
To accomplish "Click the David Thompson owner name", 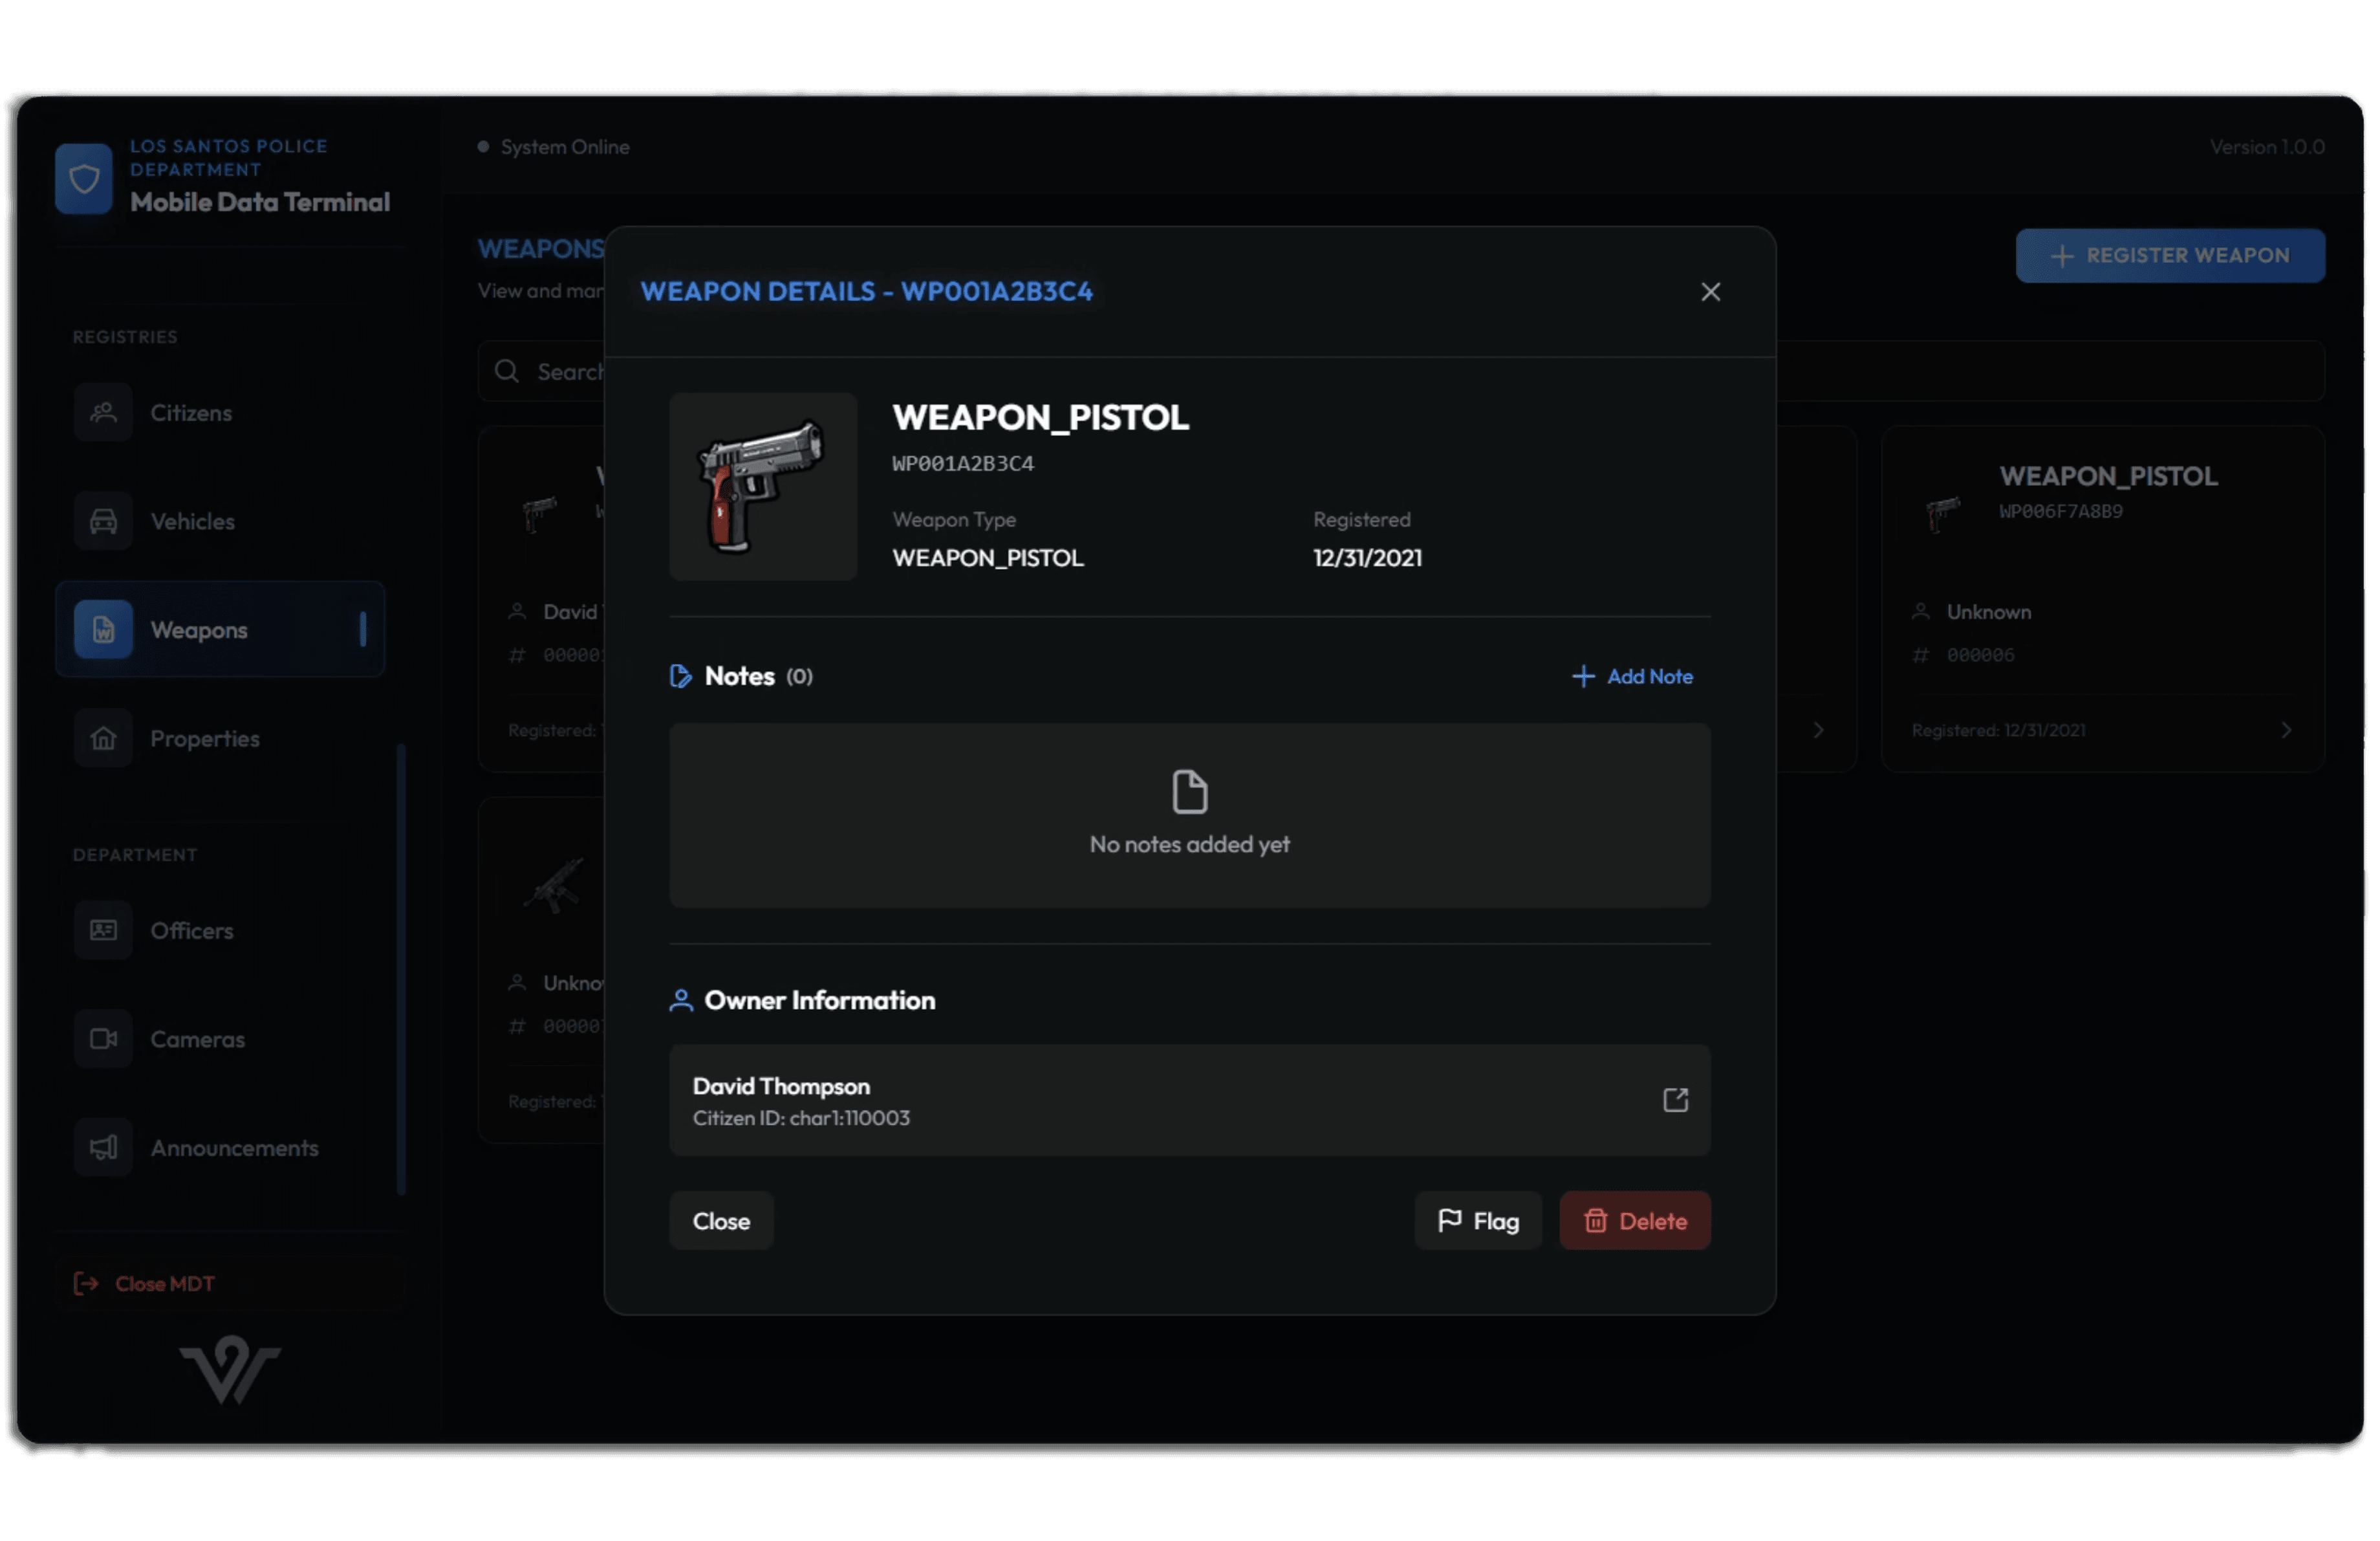I will pos(781,1086).
